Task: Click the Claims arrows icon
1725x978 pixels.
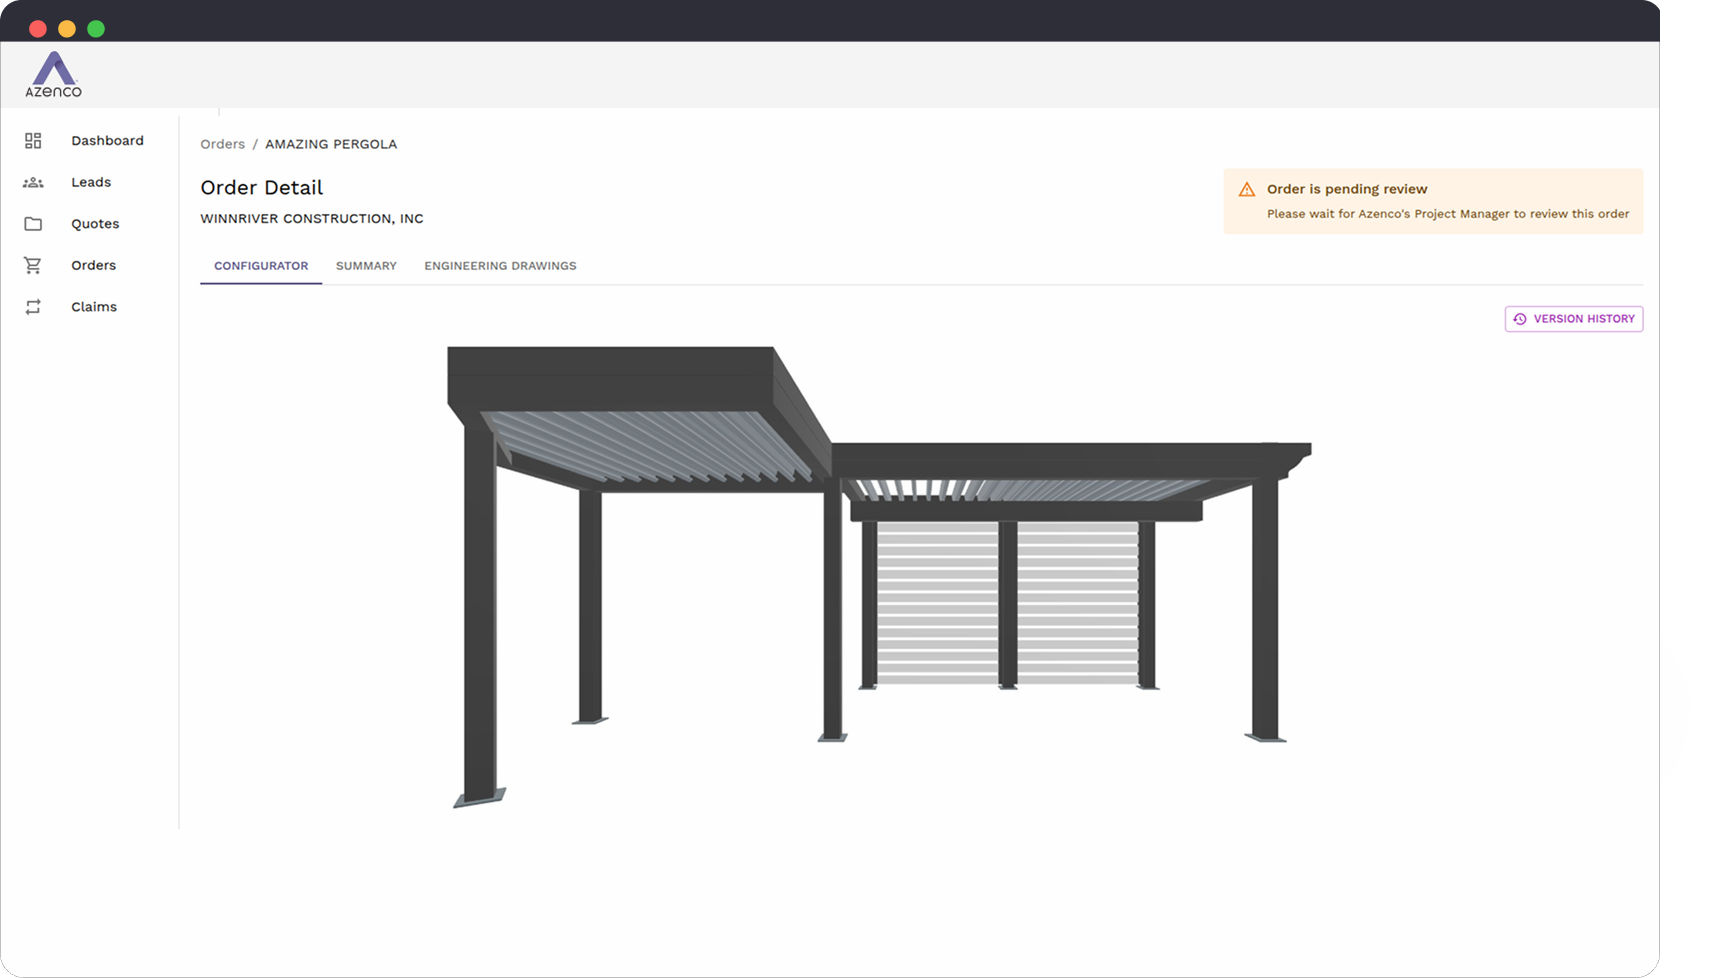Action: tap(33, 306)
